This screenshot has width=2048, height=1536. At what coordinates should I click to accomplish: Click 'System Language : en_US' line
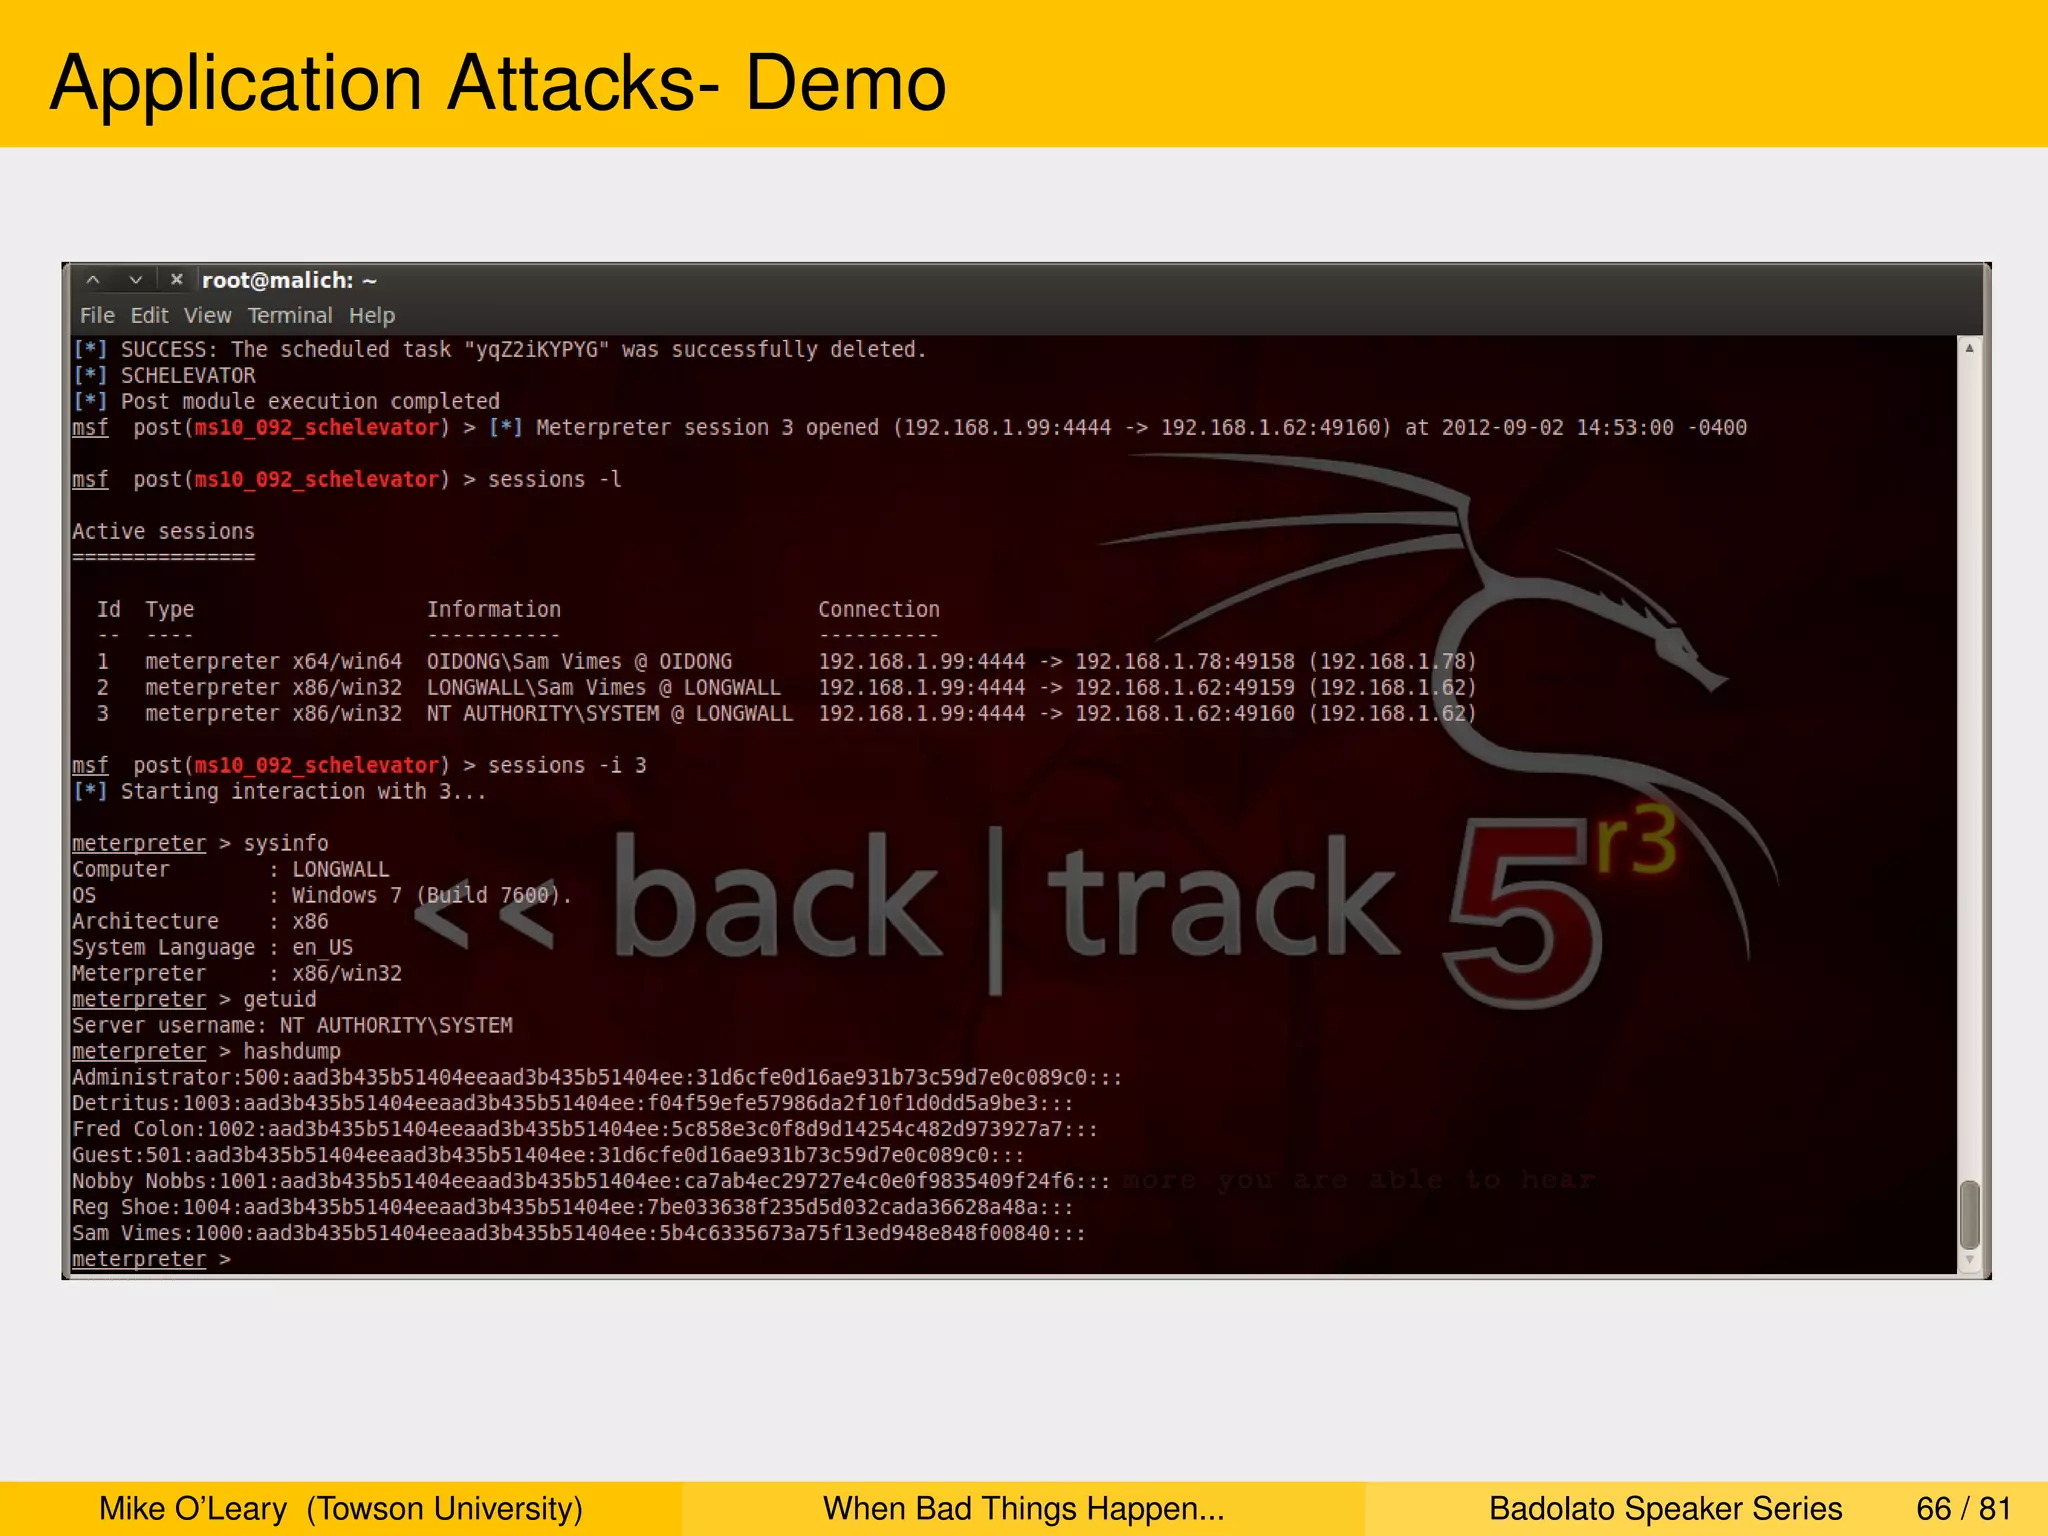pyautogui.click(x=212, y=948)
